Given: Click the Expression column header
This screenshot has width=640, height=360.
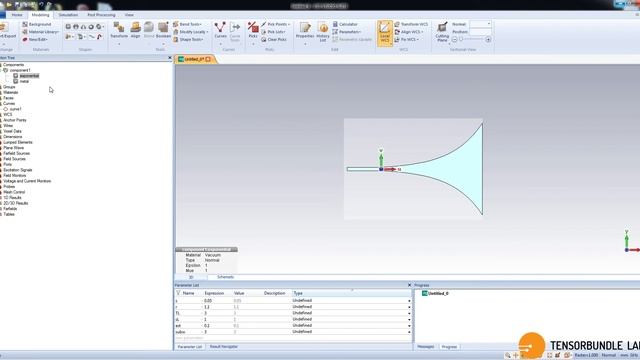Looking at the screenshot, I should [214, 293].
